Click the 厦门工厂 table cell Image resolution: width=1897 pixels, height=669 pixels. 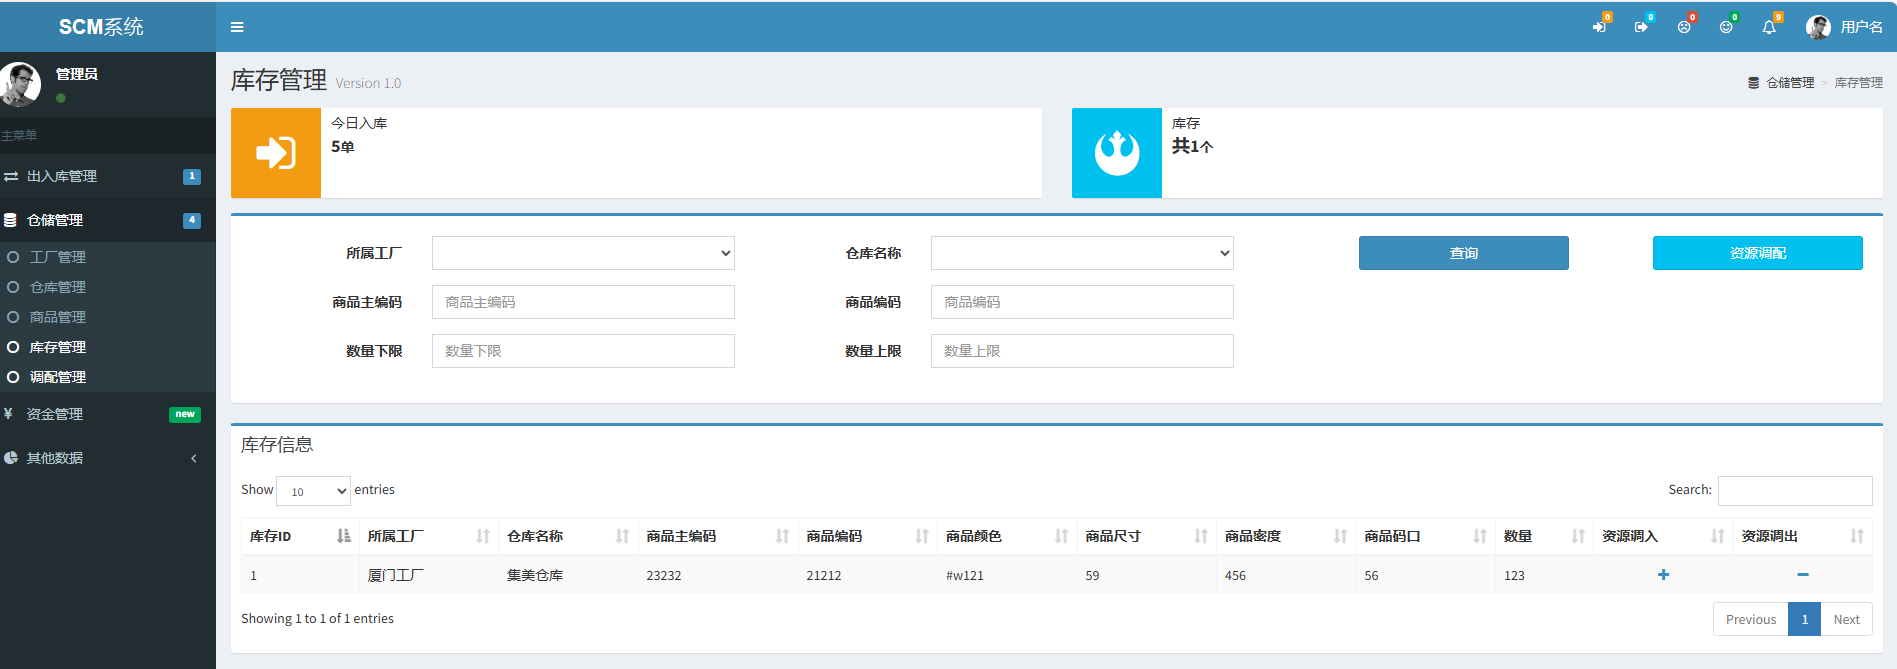click(x=429, y=575)
